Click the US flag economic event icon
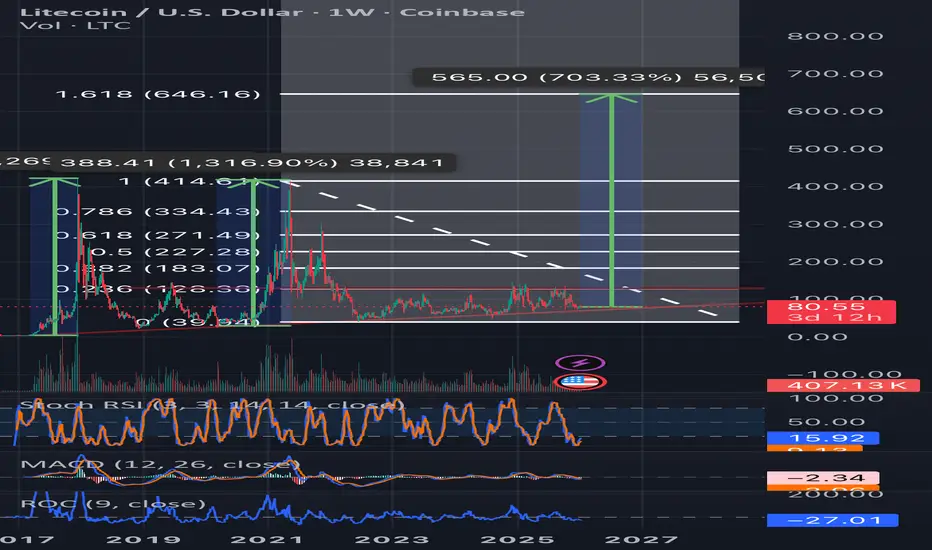The width and height of the screenshot is (932, 550). (x=580, y=381)
